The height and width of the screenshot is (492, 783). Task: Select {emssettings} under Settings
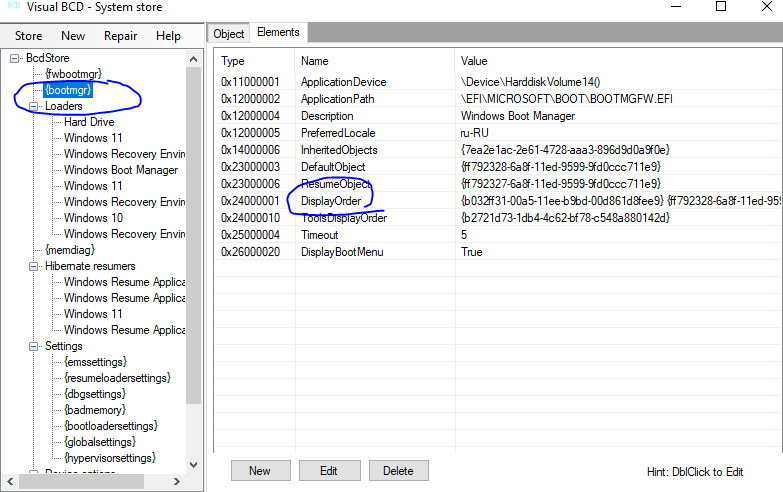[x=95, y=362]
